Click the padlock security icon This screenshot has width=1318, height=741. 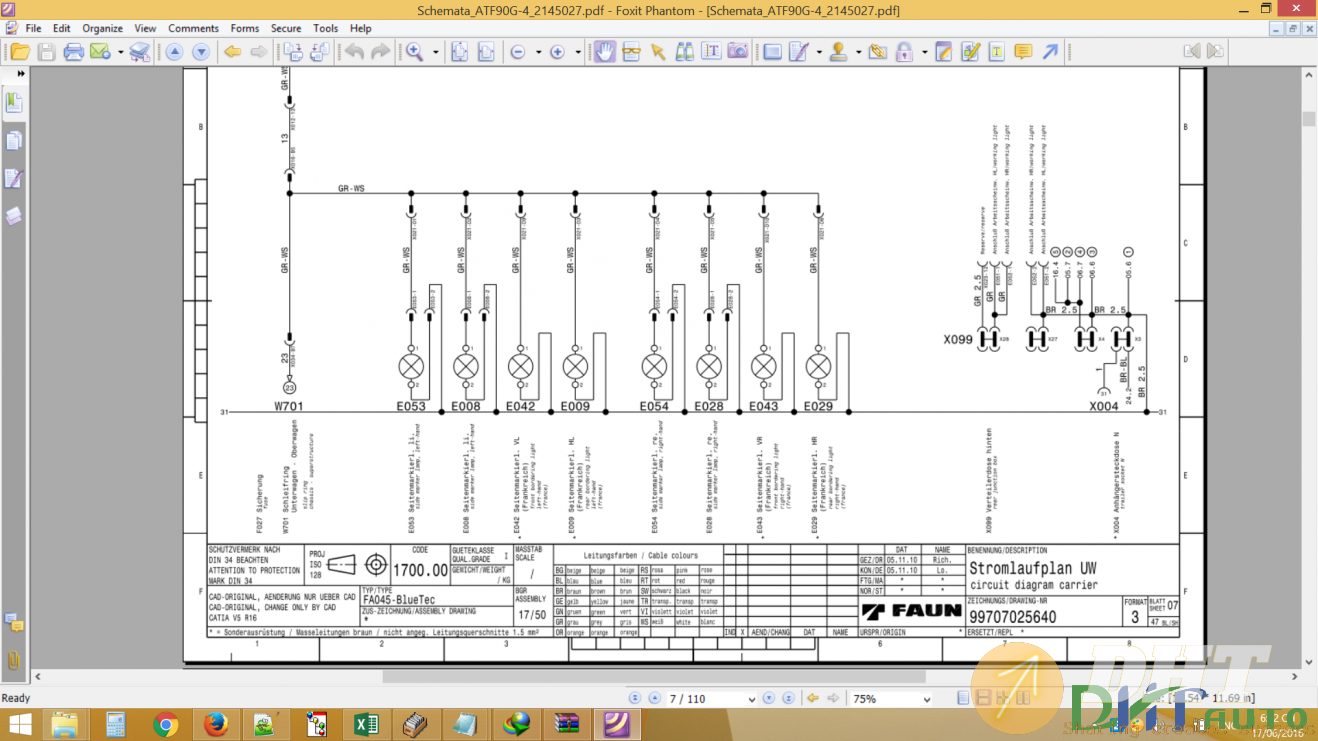[x=904, y=52]
